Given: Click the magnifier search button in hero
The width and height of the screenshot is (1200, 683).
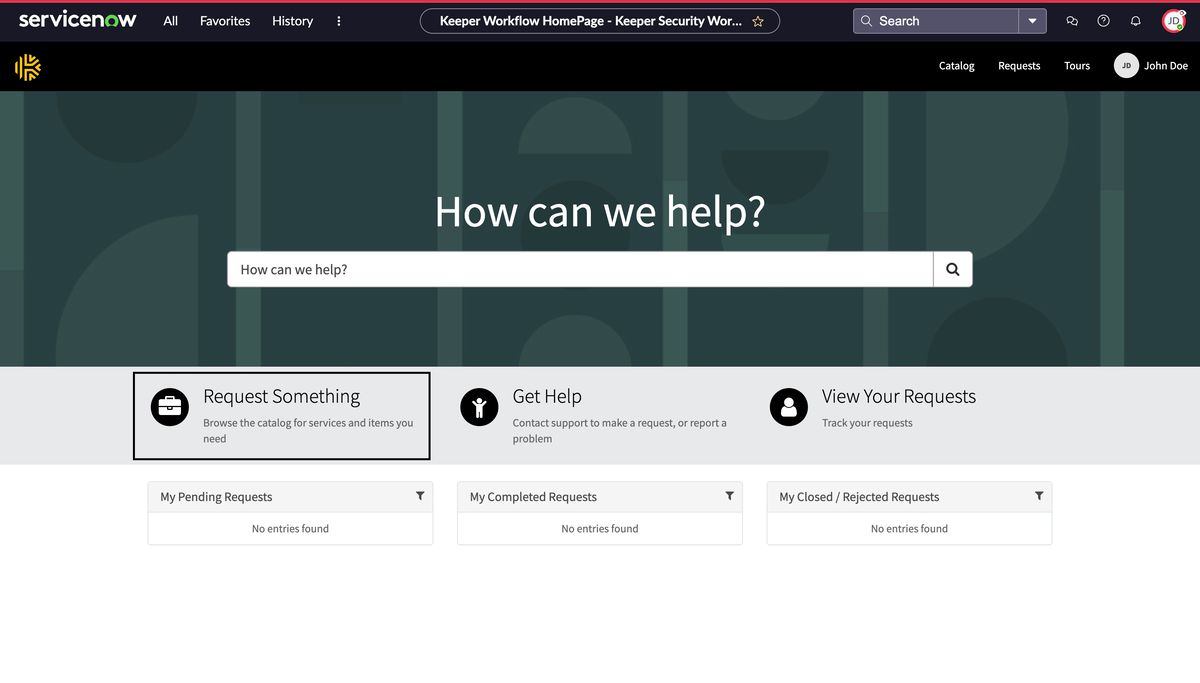Looking at the screenshot, I should point(952,269).
